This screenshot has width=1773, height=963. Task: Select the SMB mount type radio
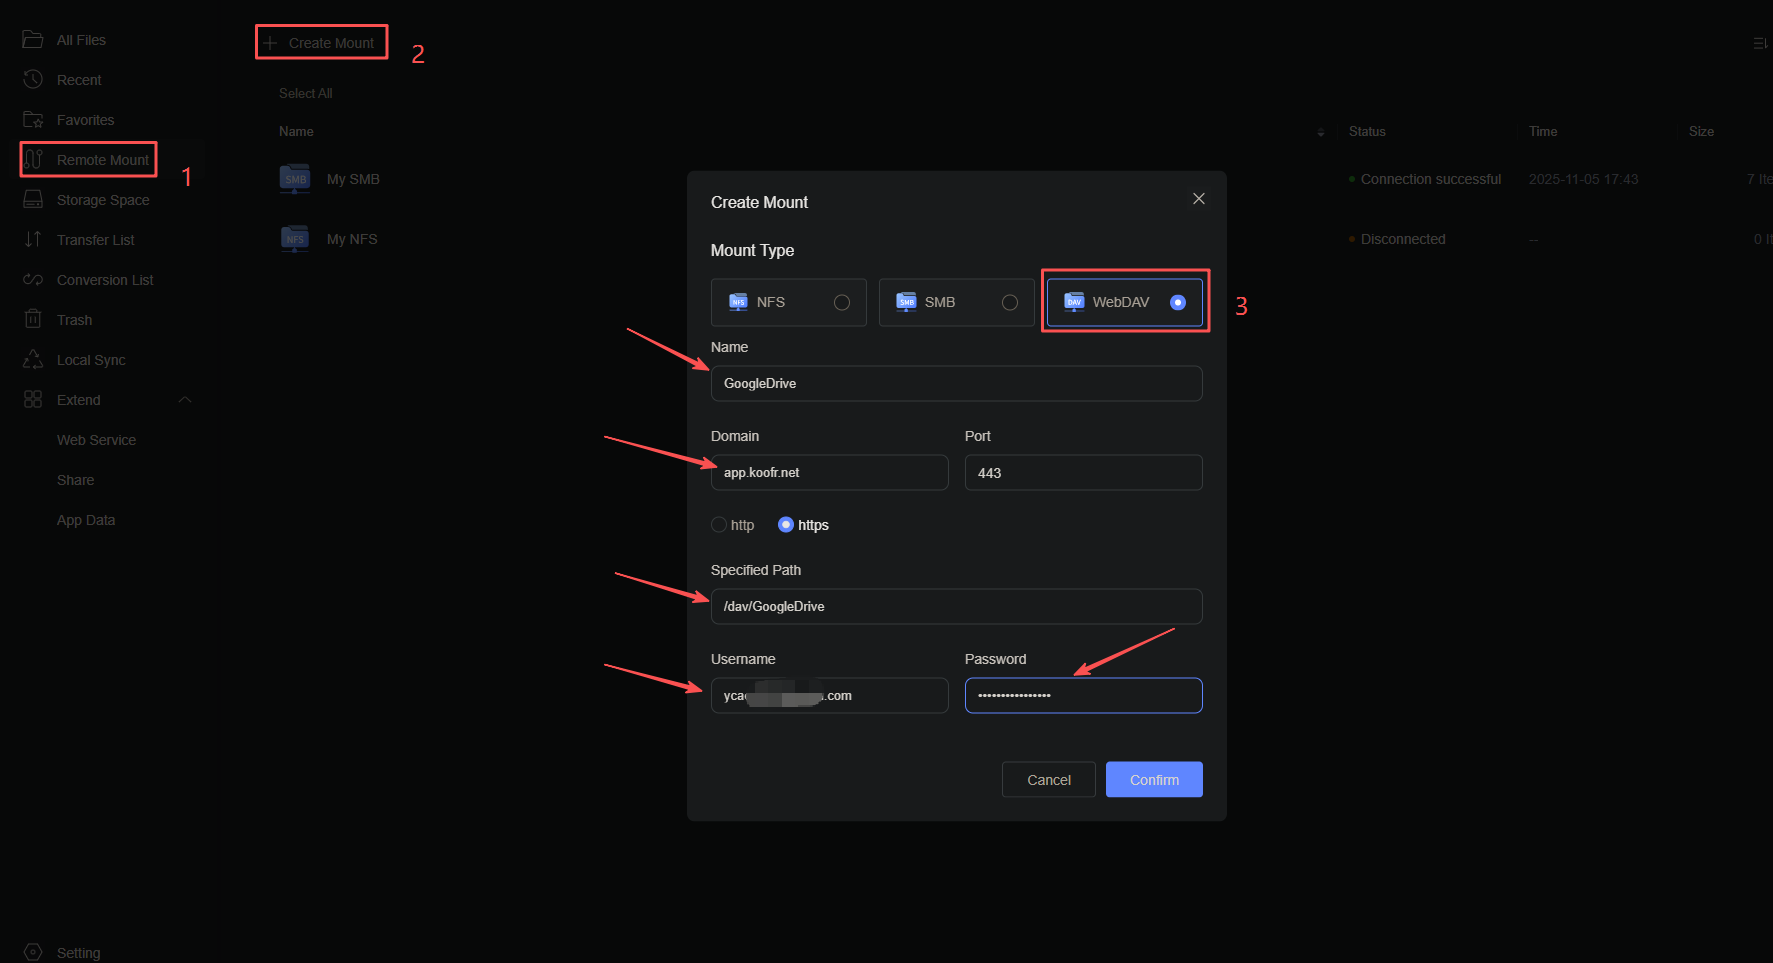pyautogui.click(x=1010, y=302)
